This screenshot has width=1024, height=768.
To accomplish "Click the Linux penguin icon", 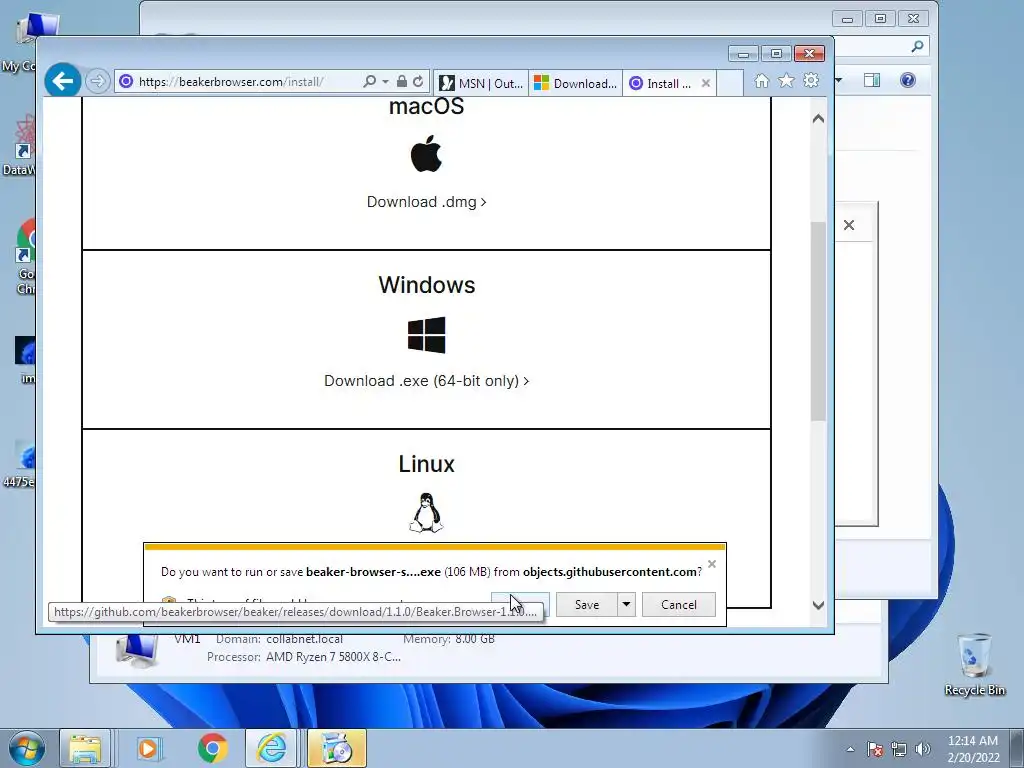I will (x=426, y=513).
